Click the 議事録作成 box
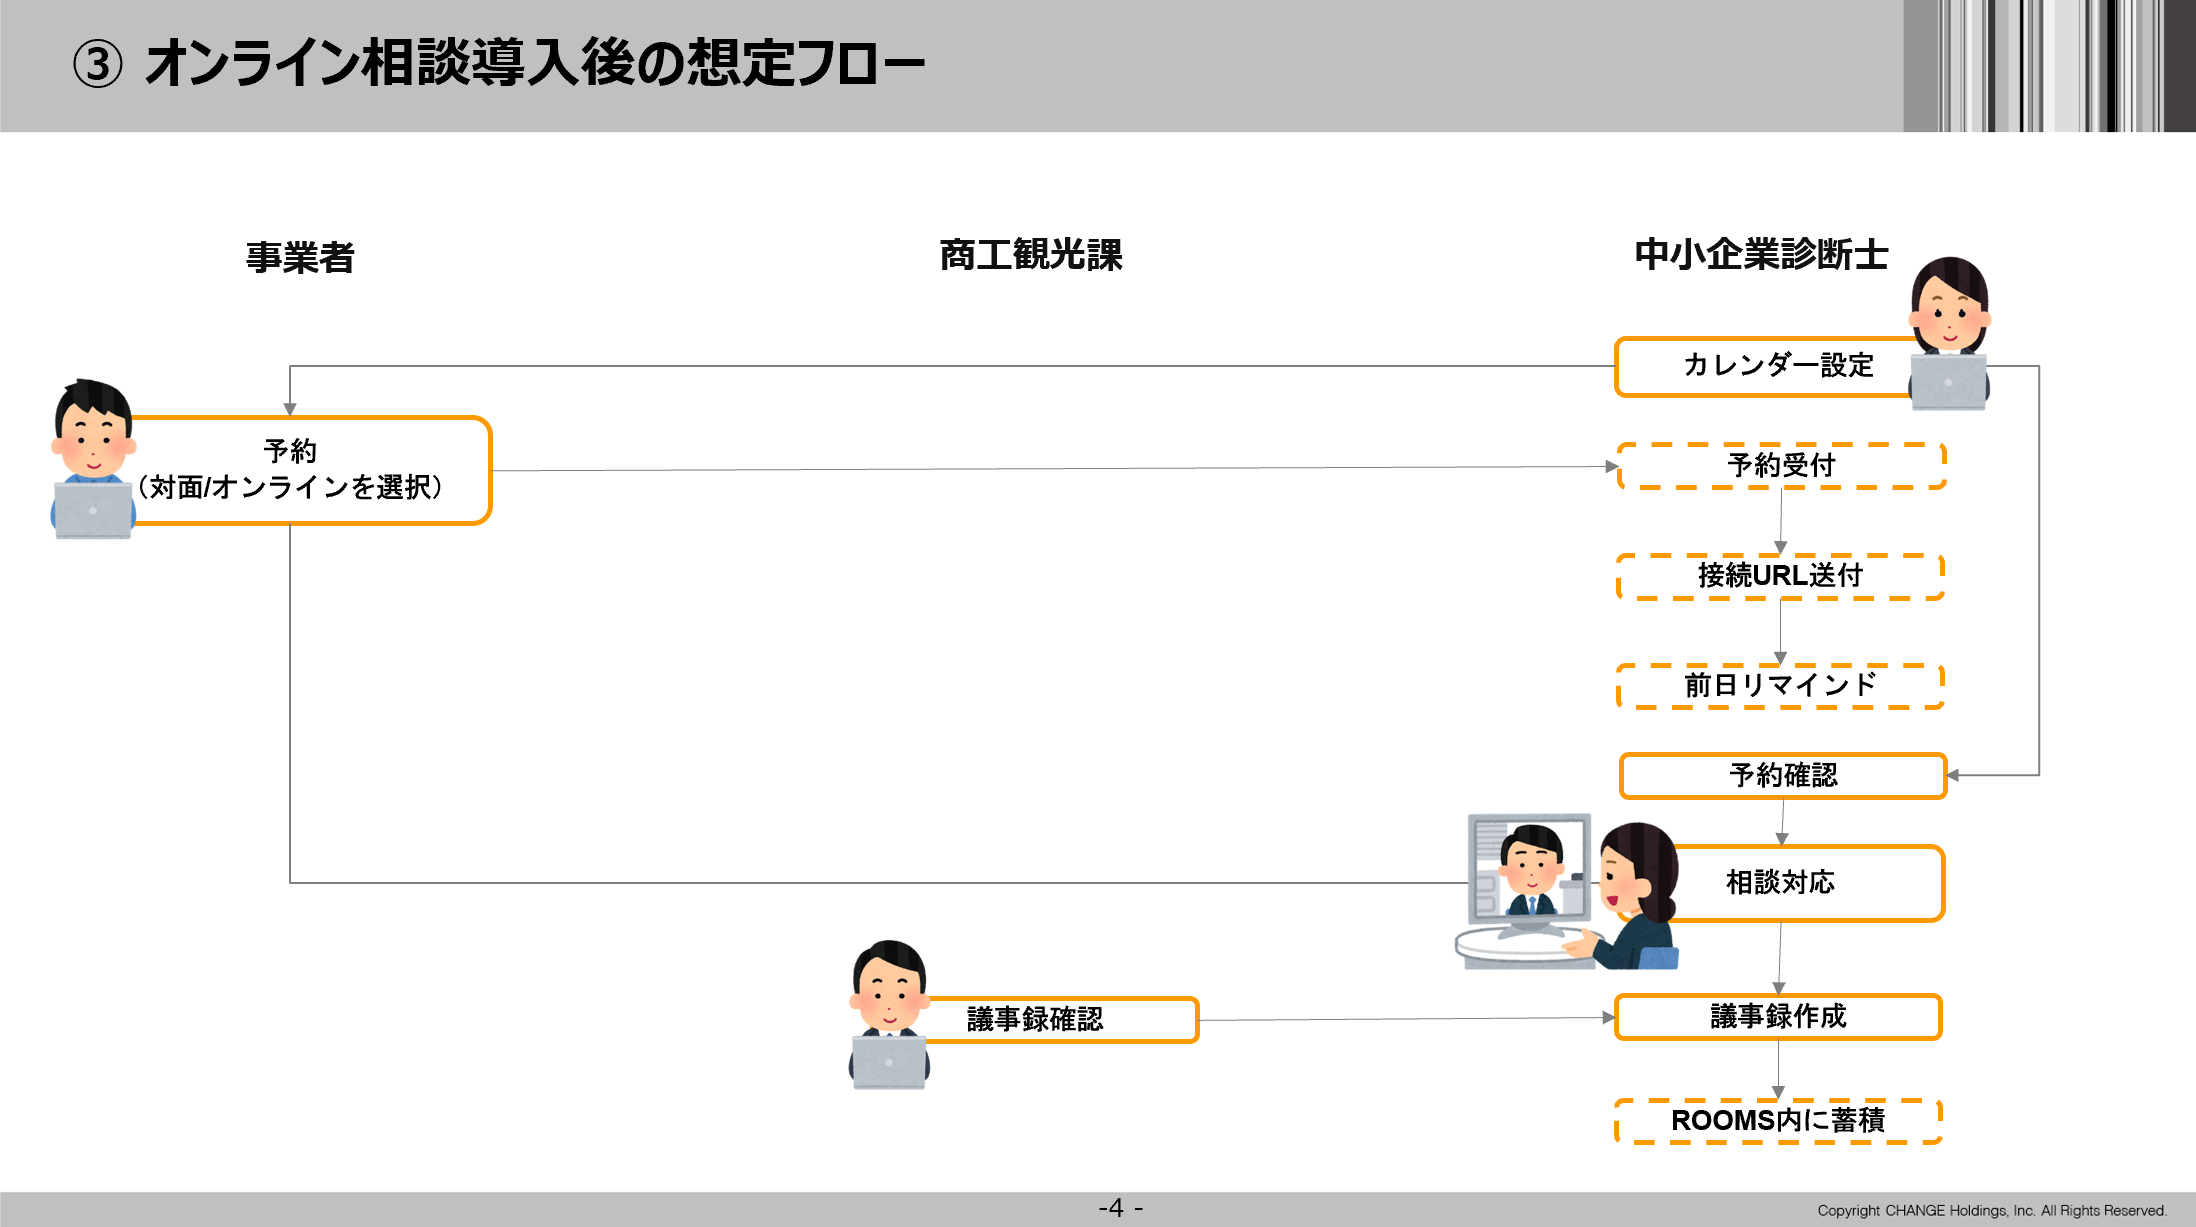 point(1778,1017)
